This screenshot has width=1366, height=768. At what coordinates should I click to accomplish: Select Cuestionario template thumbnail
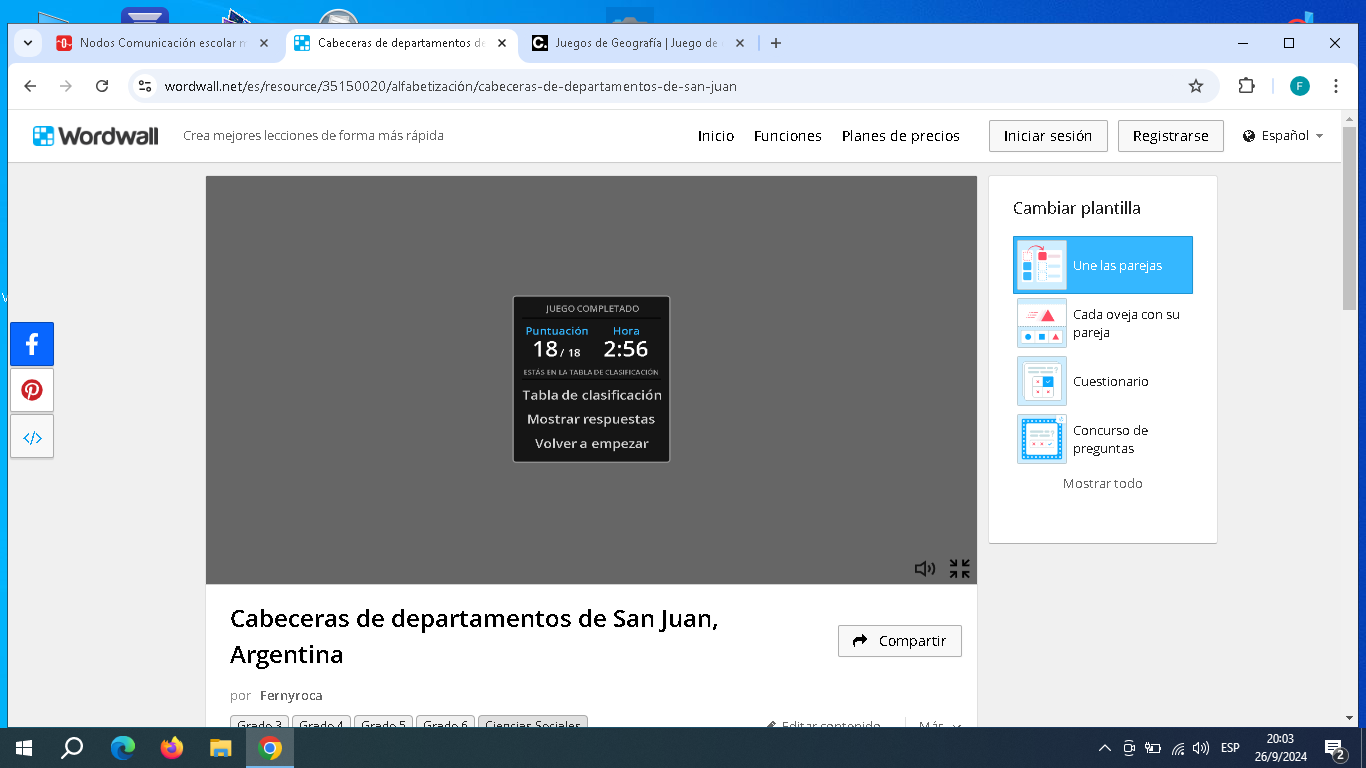1042,381
